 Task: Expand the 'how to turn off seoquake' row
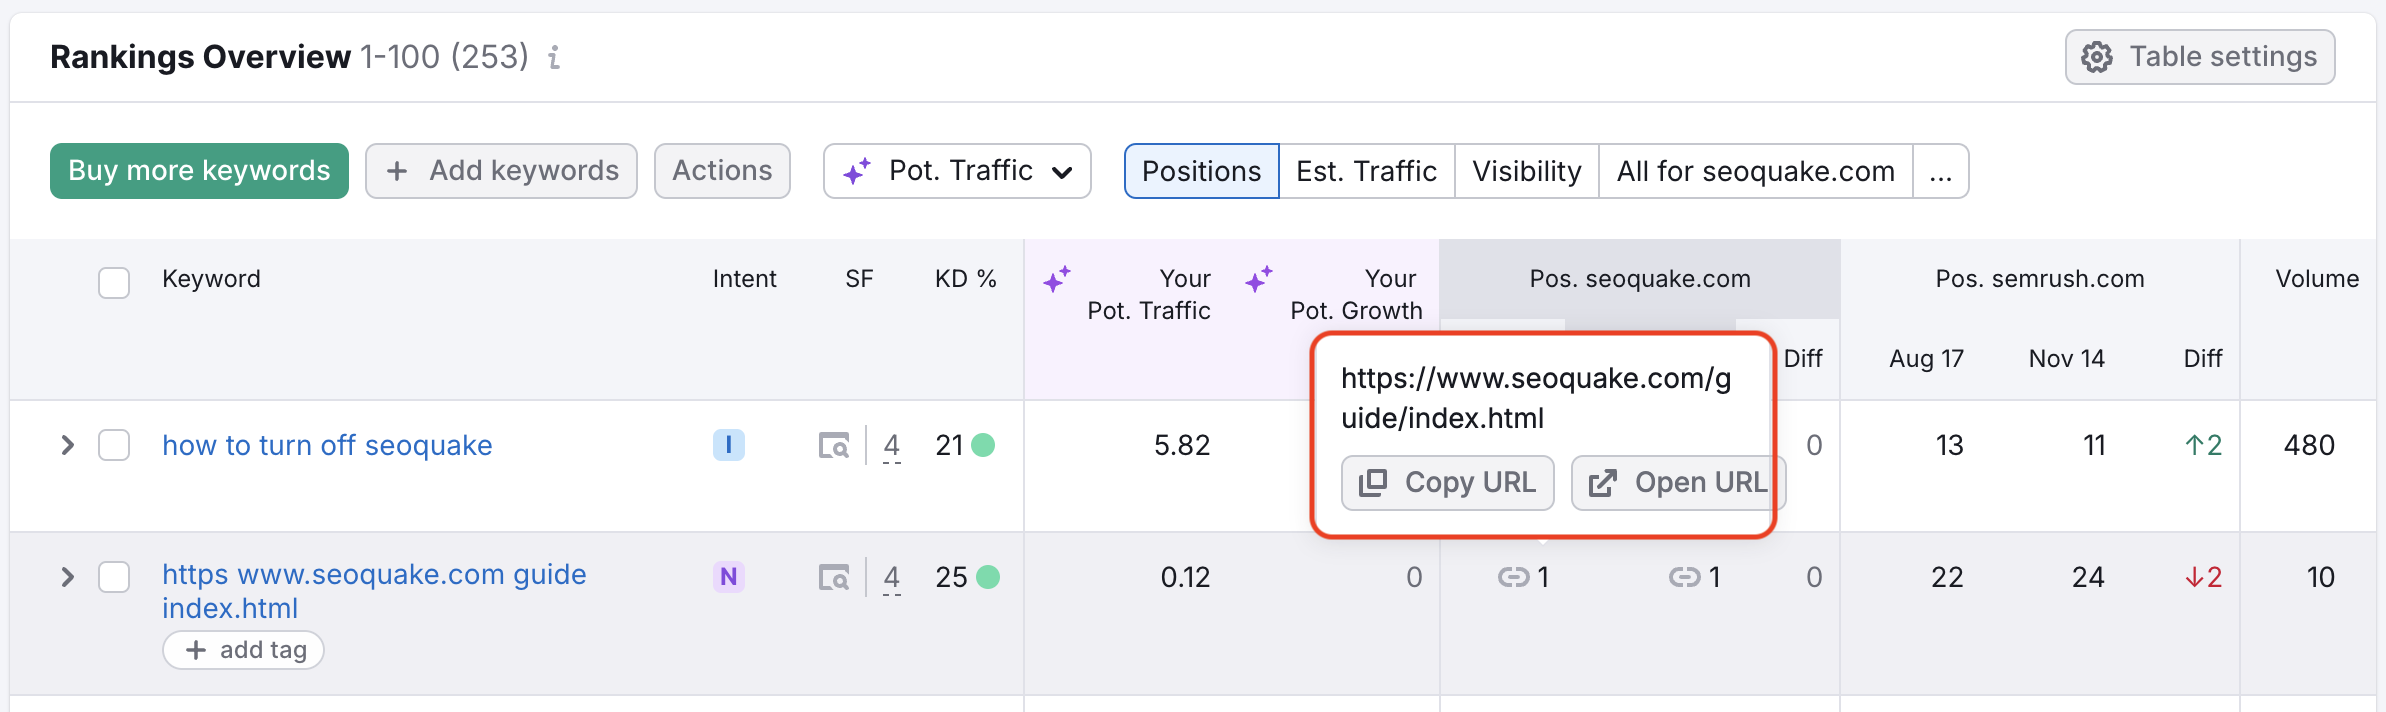click(x=67, y=445)
